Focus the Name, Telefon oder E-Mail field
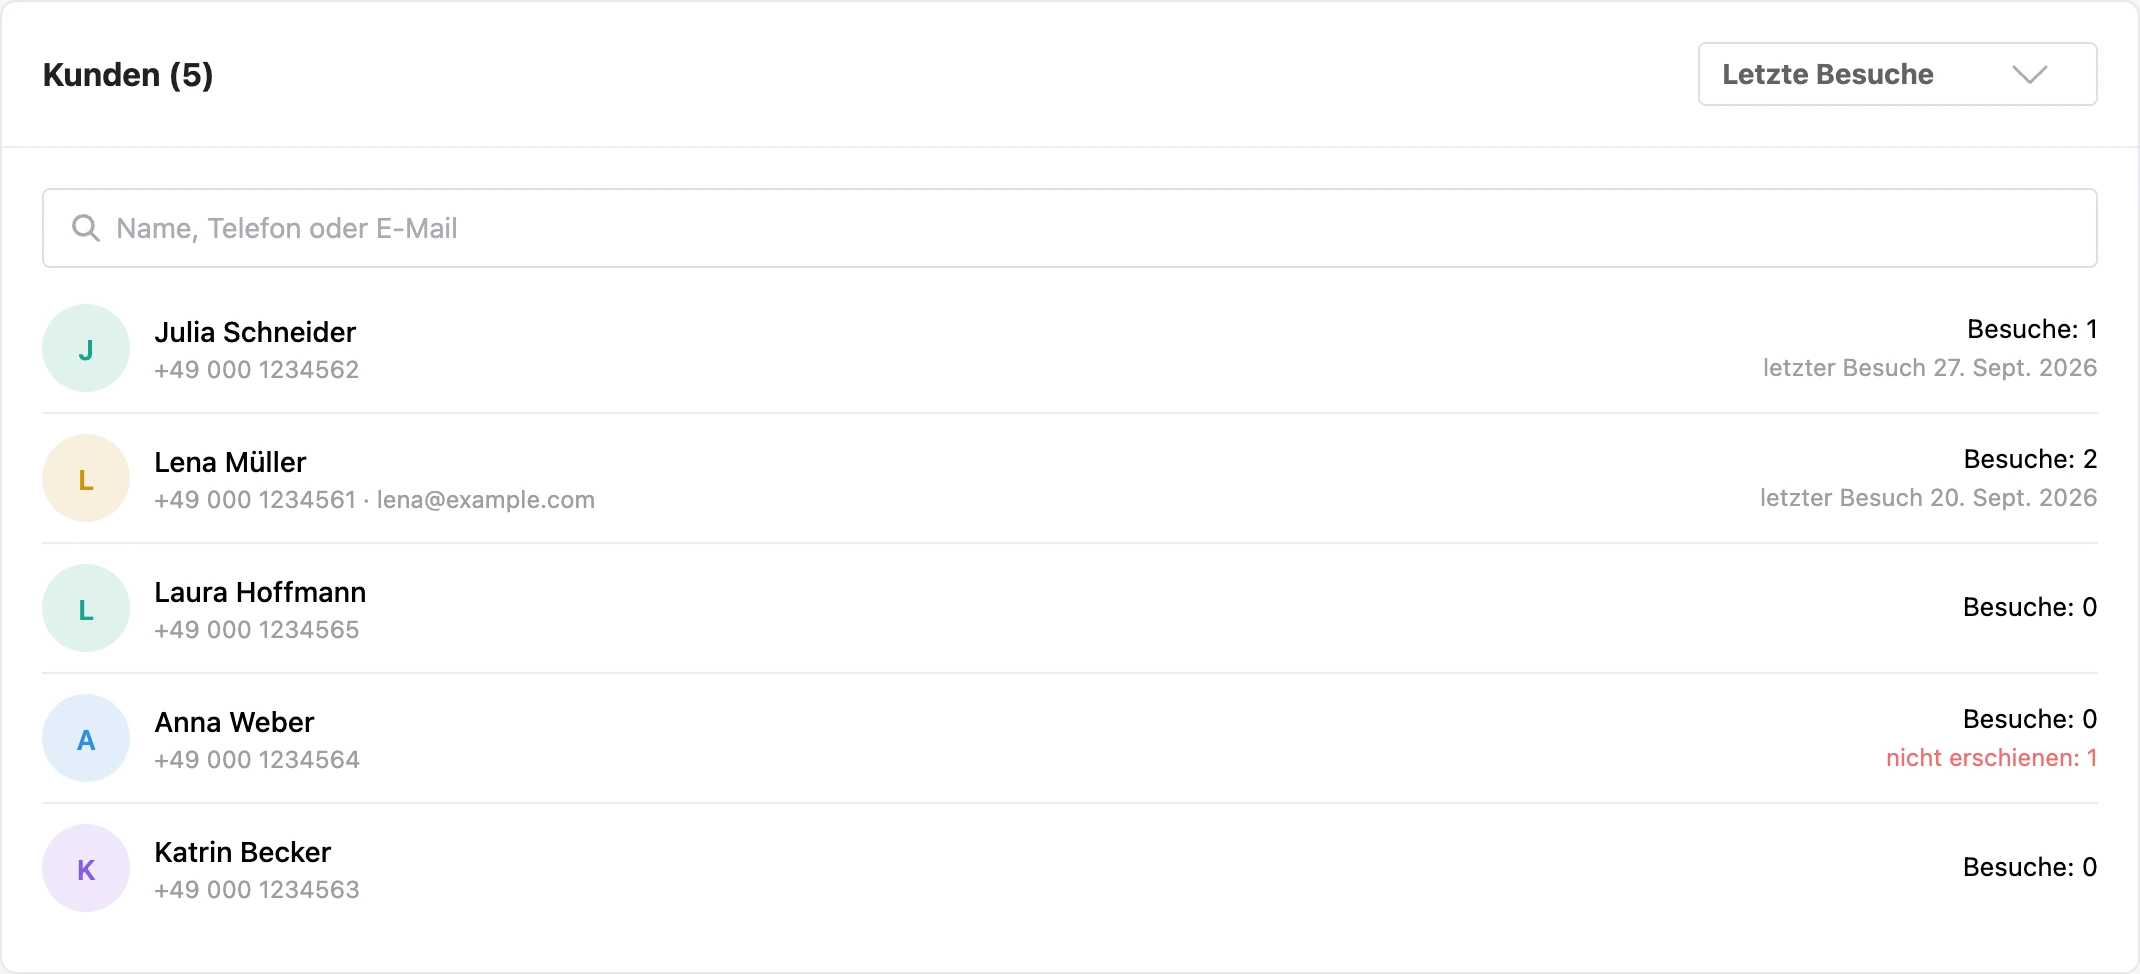Viewport: 2140px width, 974px height. pos(1070,228)
